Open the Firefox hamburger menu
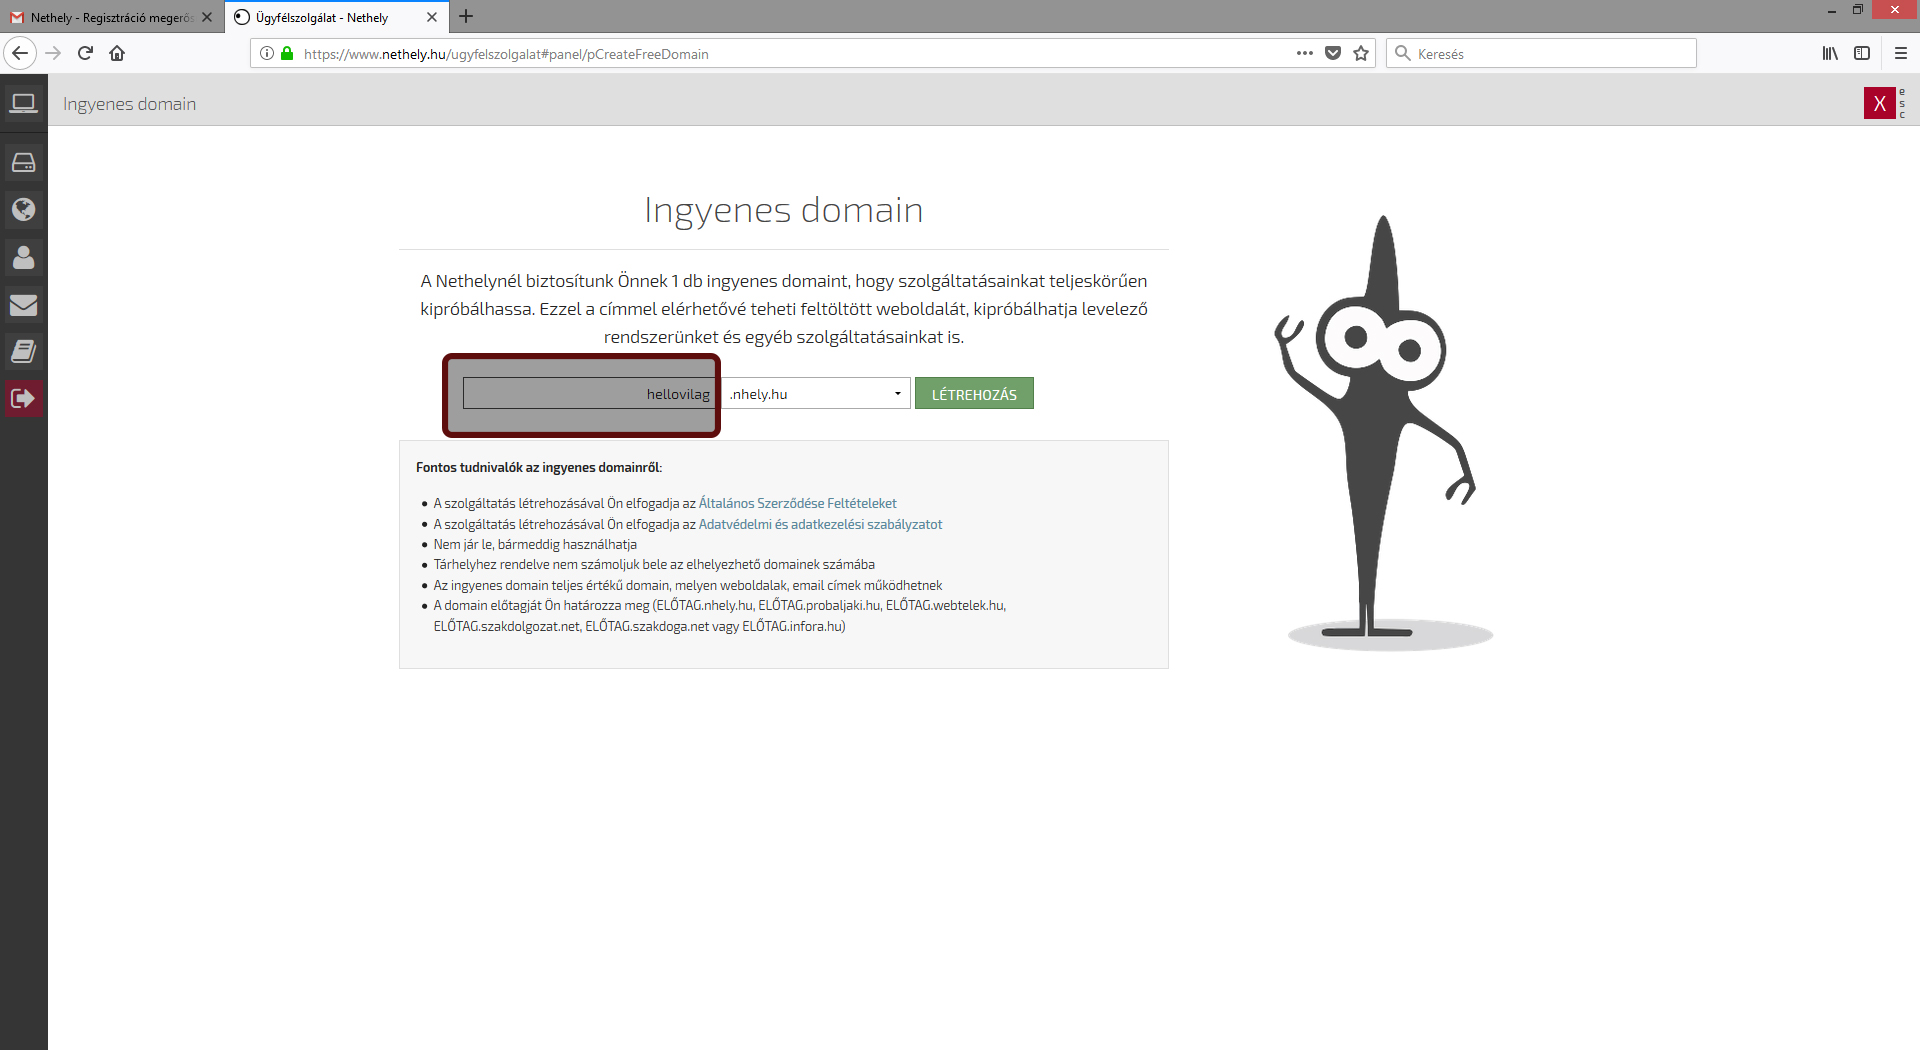 (x=1900, y=54)
